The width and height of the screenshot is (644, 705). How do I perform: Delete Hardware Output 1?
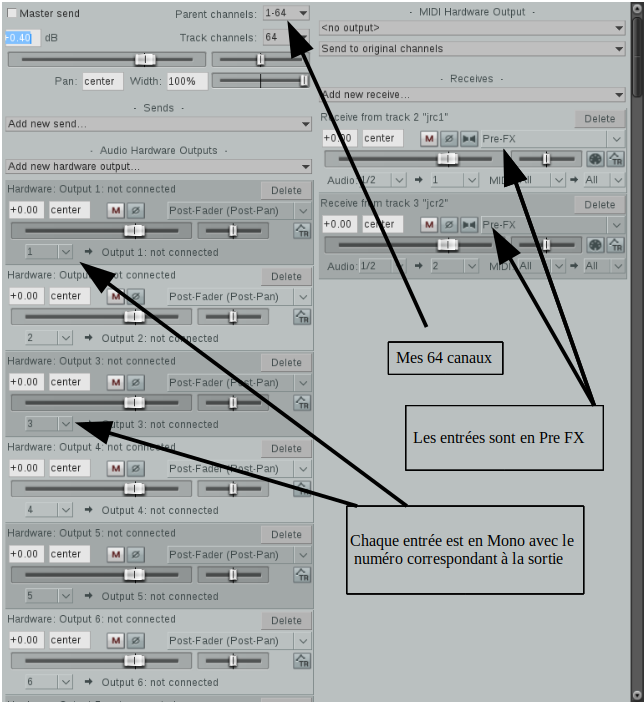click(x=286, y=191)
